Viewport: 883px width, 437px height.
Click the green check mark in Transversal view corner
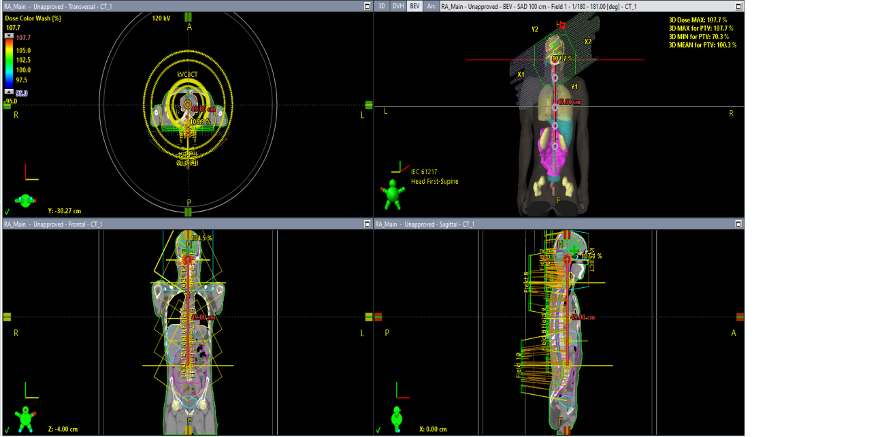point(7,211)
